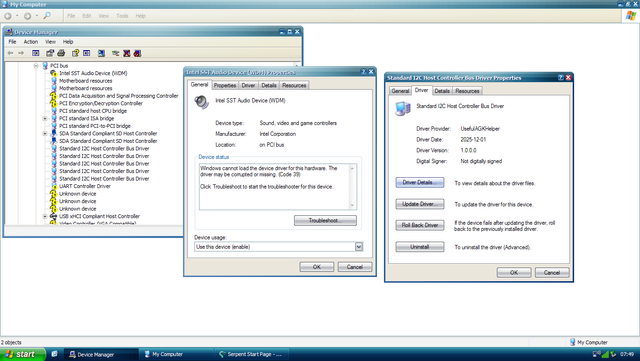The image size is (640, 361).
Task: Click the Forward history dropdown arrow in My Computer
Action: point(37,16)
